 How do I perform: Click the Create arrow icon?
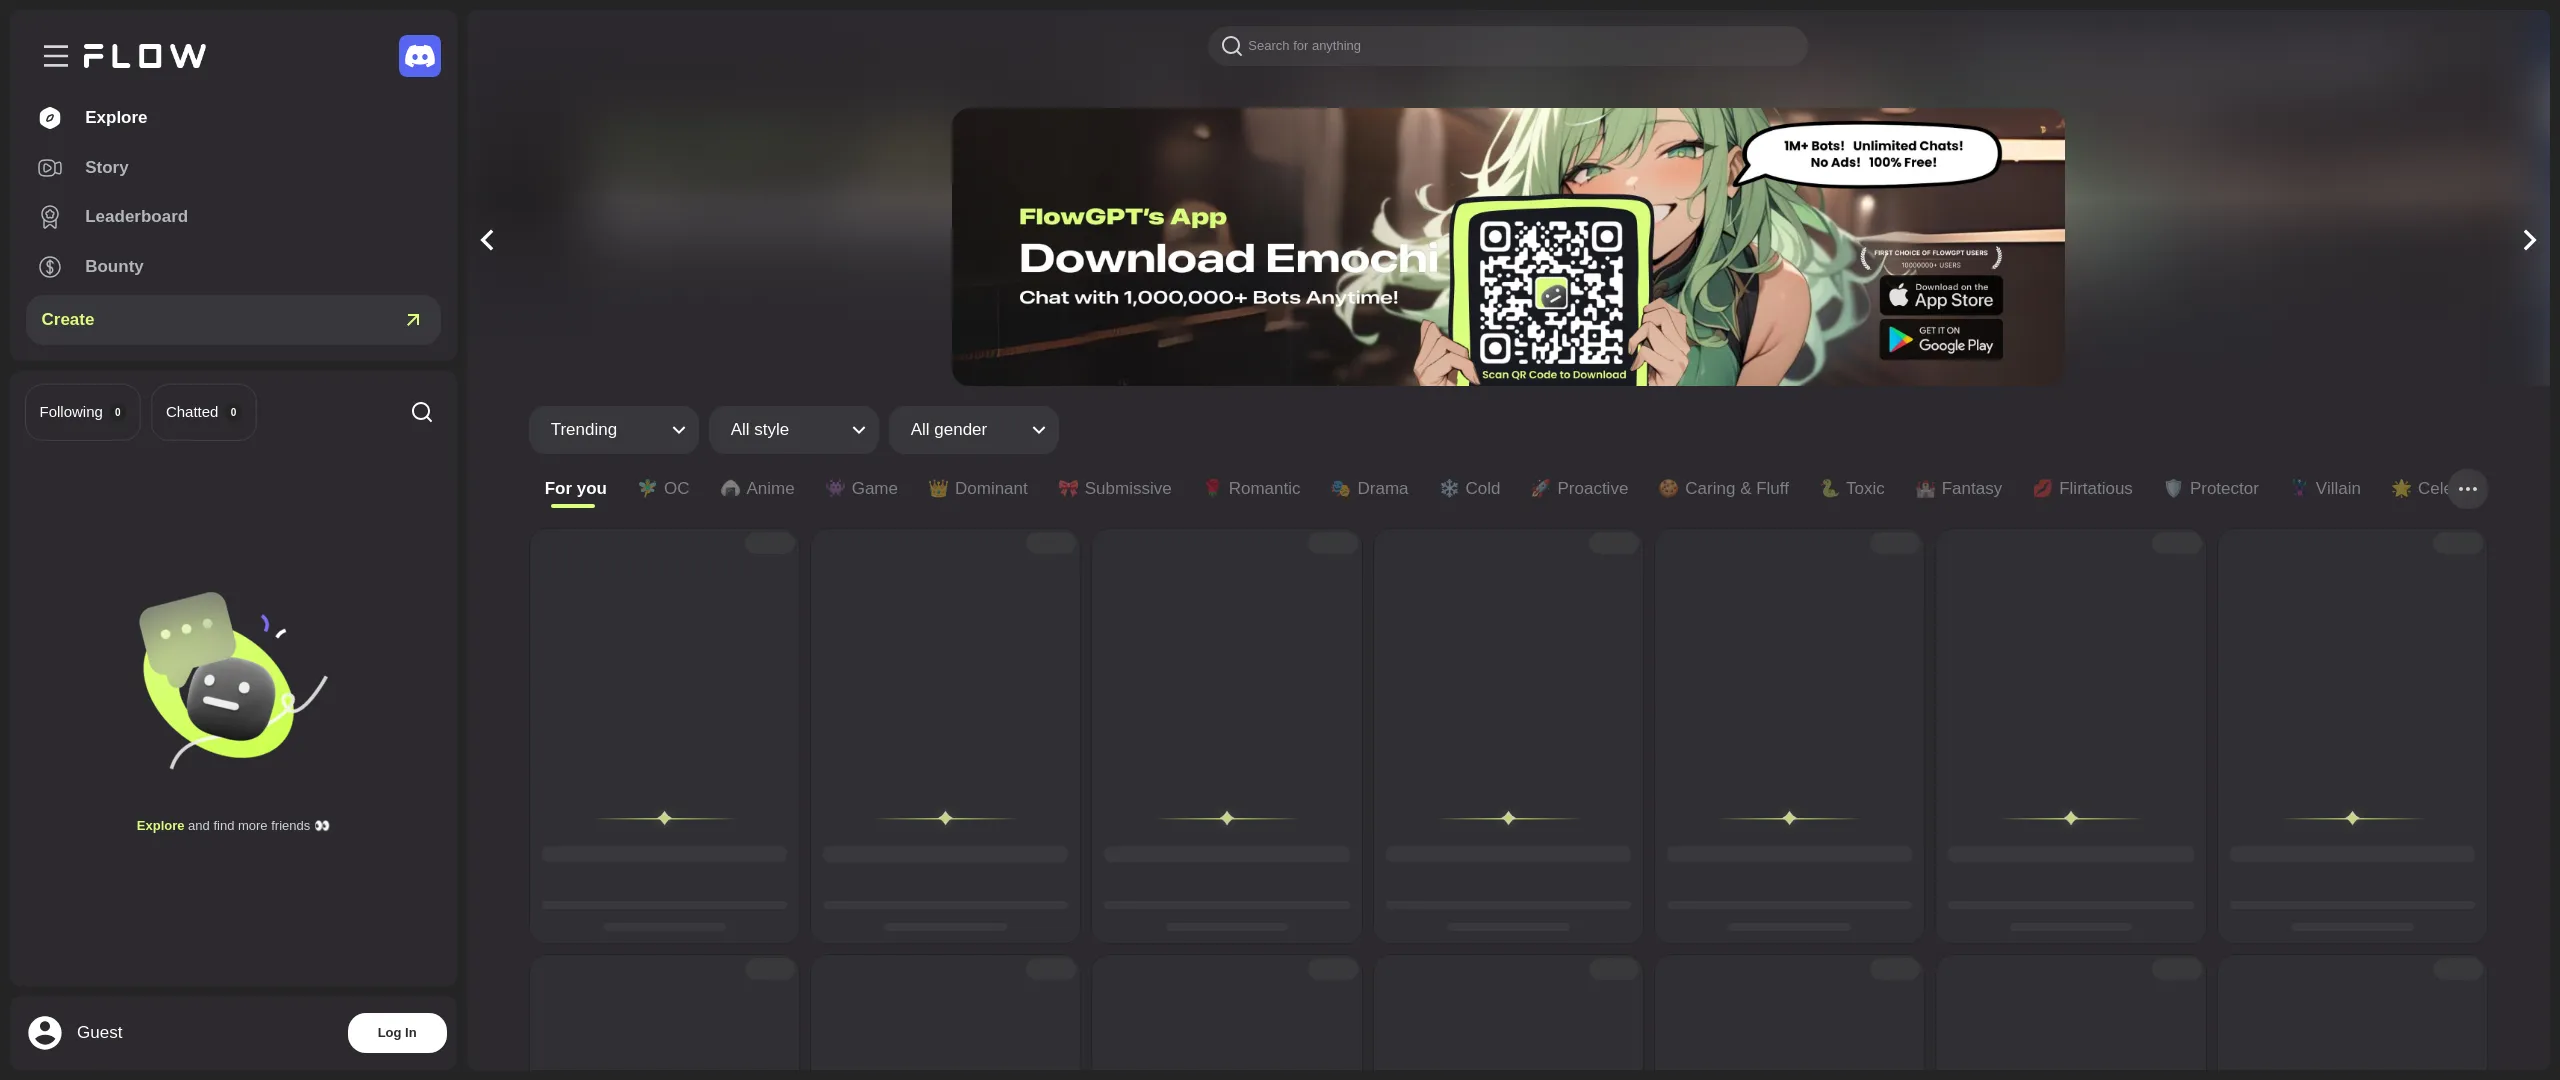(413, 320)
